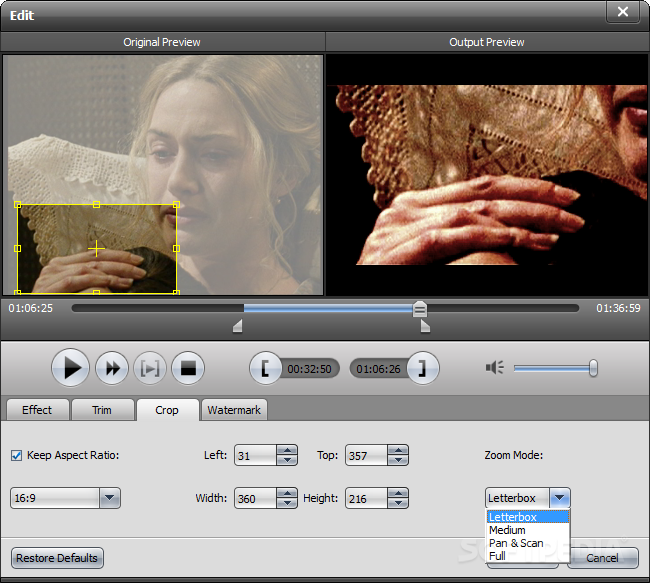The width and height of the screenshot is (650, 583).
Task: Increase the Width crop value
Action: click(287, 493)
